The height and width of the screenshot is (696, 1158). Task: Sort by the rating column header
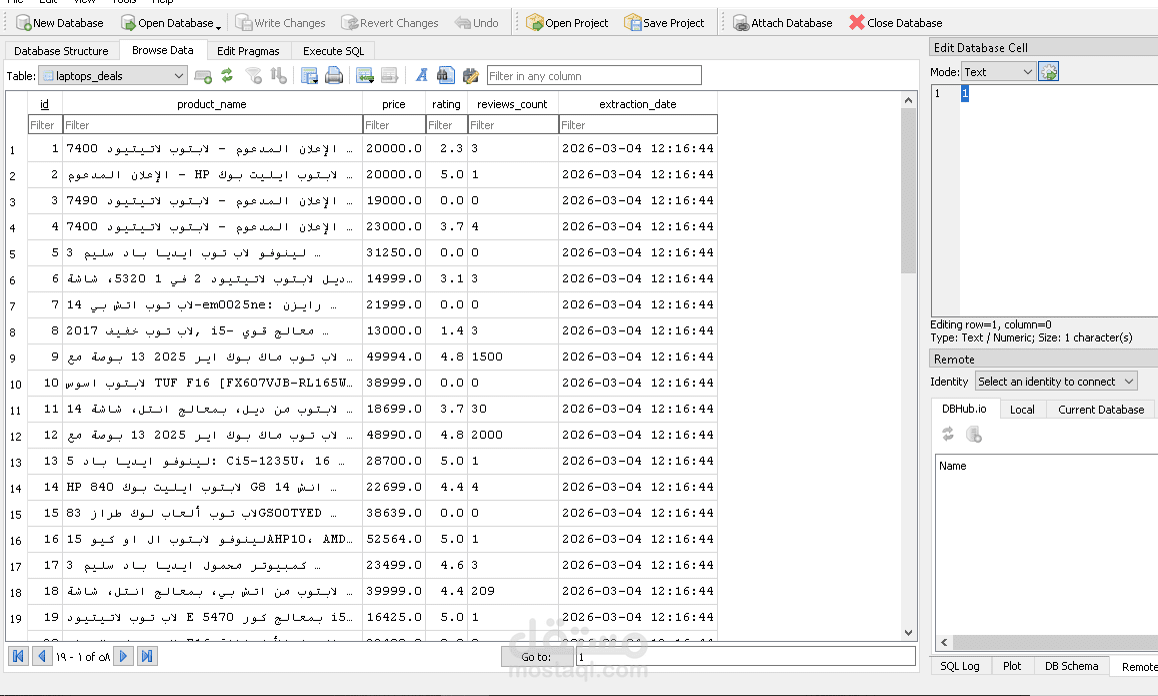[x=446, y=104]
